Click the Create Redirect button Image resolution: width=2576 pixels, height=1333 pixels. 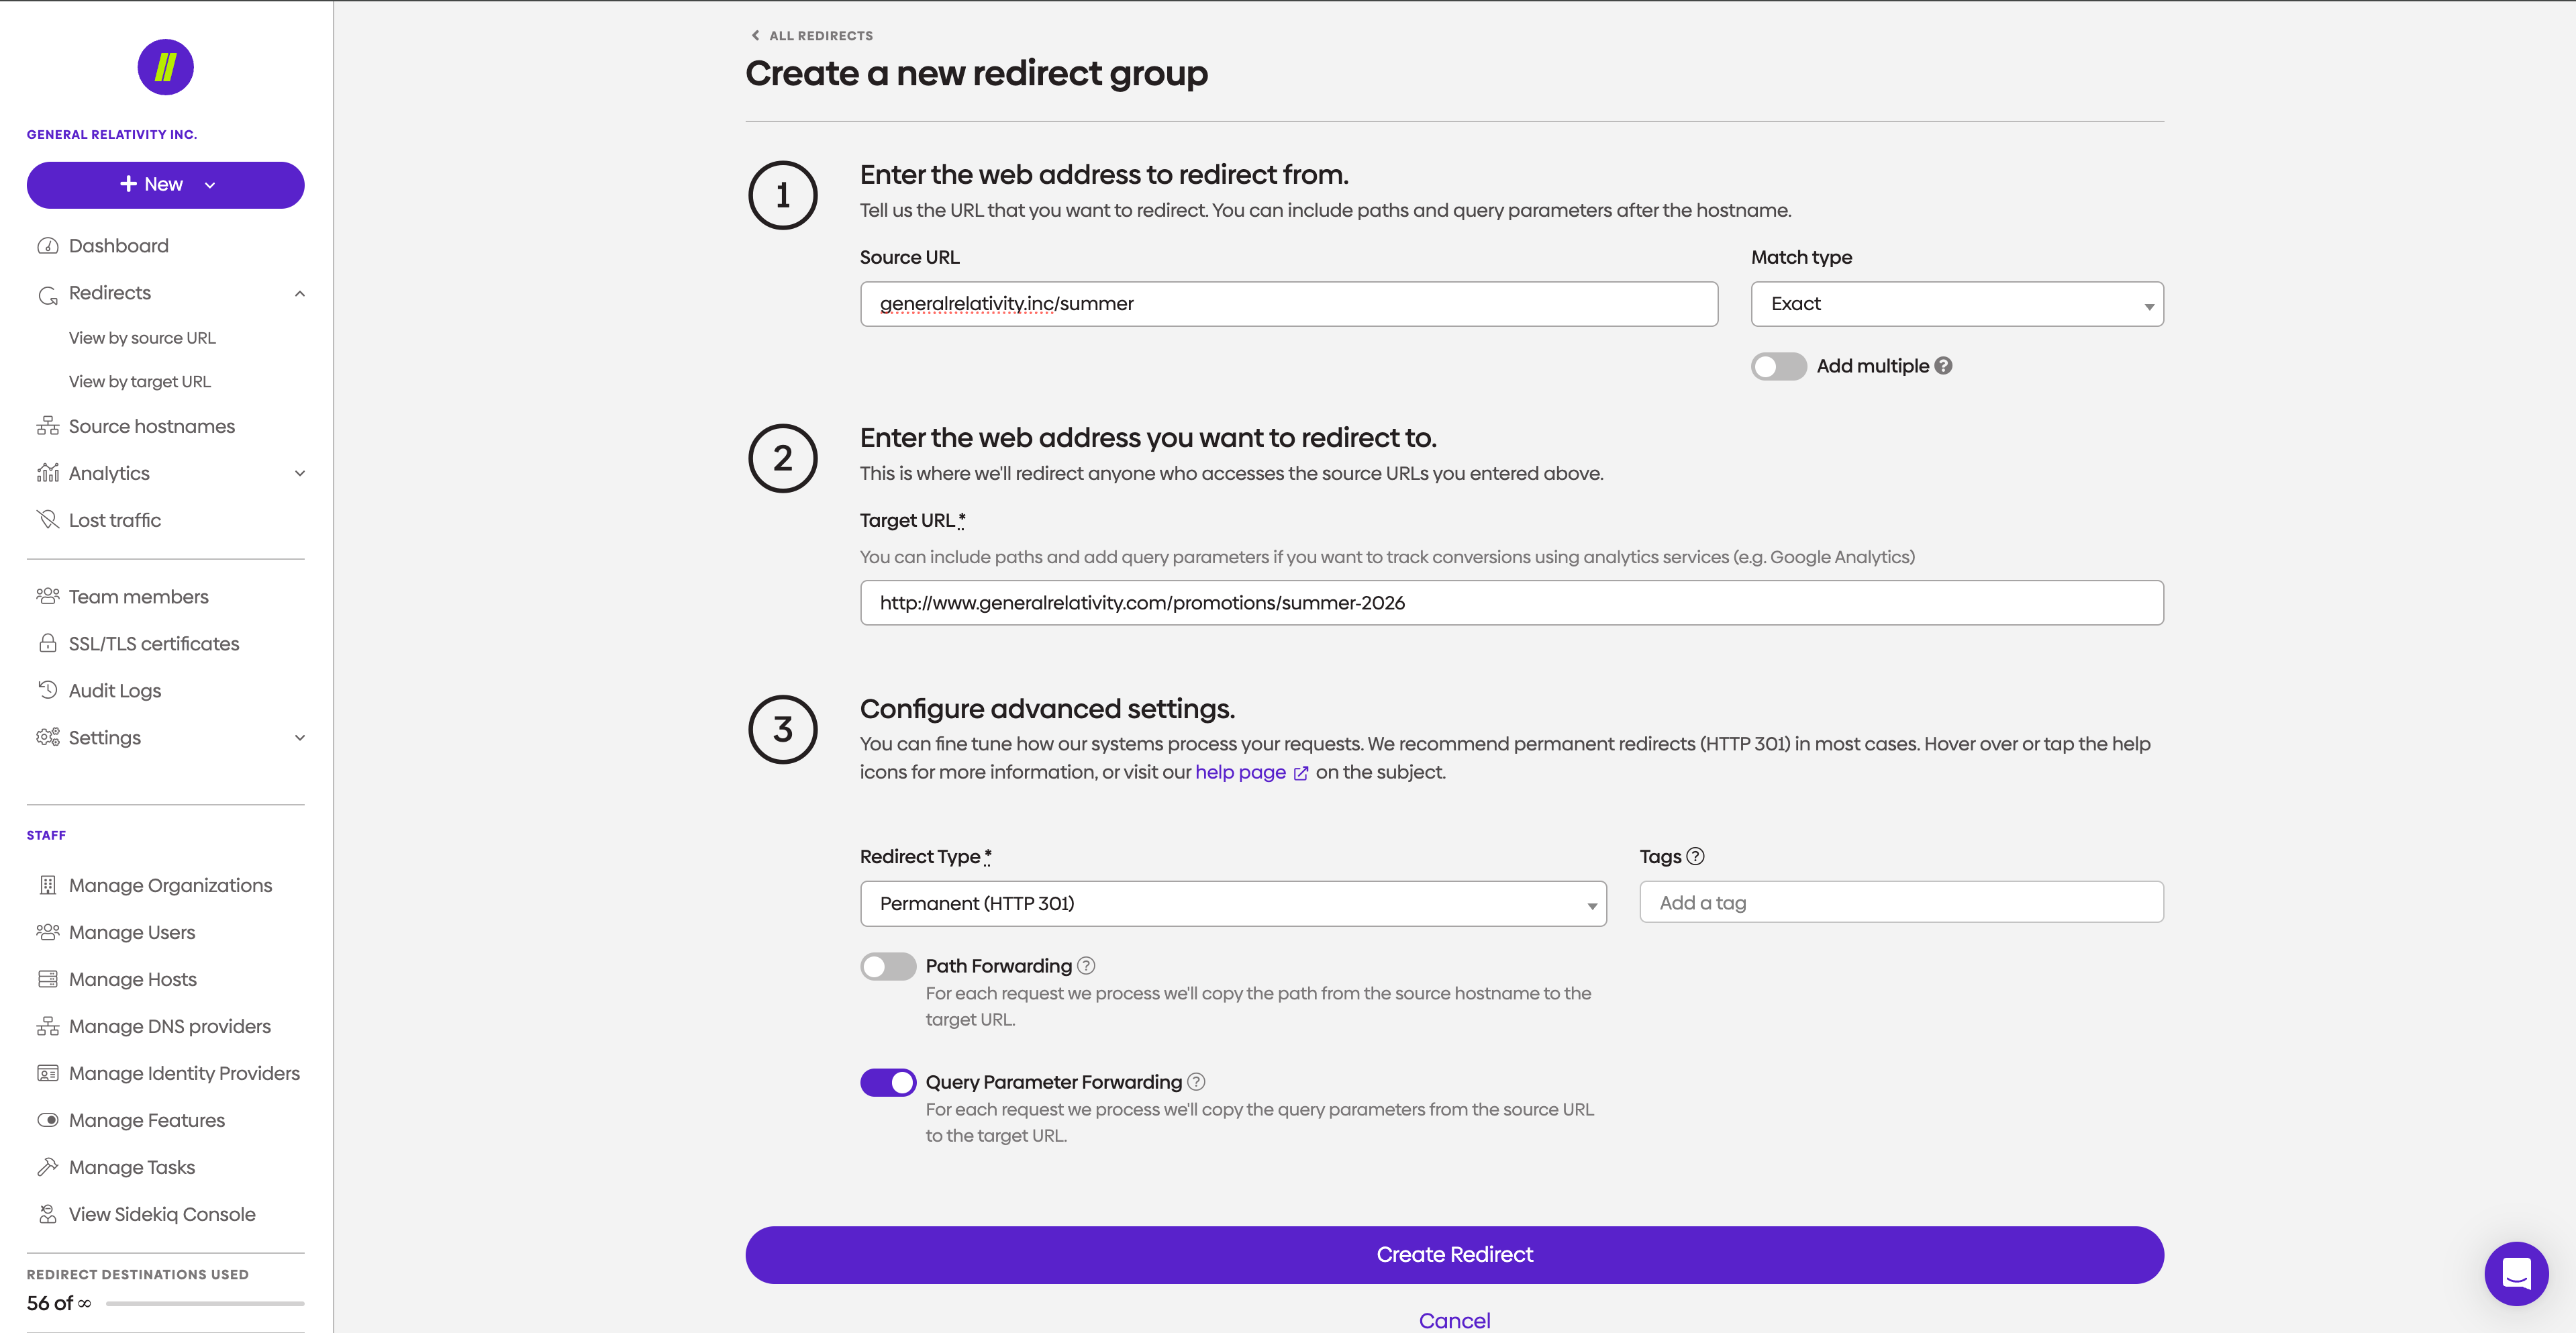click(1453, 1254)
